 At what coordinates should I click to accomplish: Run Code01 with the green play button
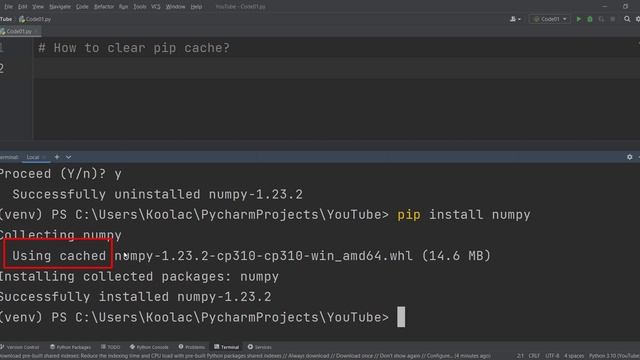(578, 19)
